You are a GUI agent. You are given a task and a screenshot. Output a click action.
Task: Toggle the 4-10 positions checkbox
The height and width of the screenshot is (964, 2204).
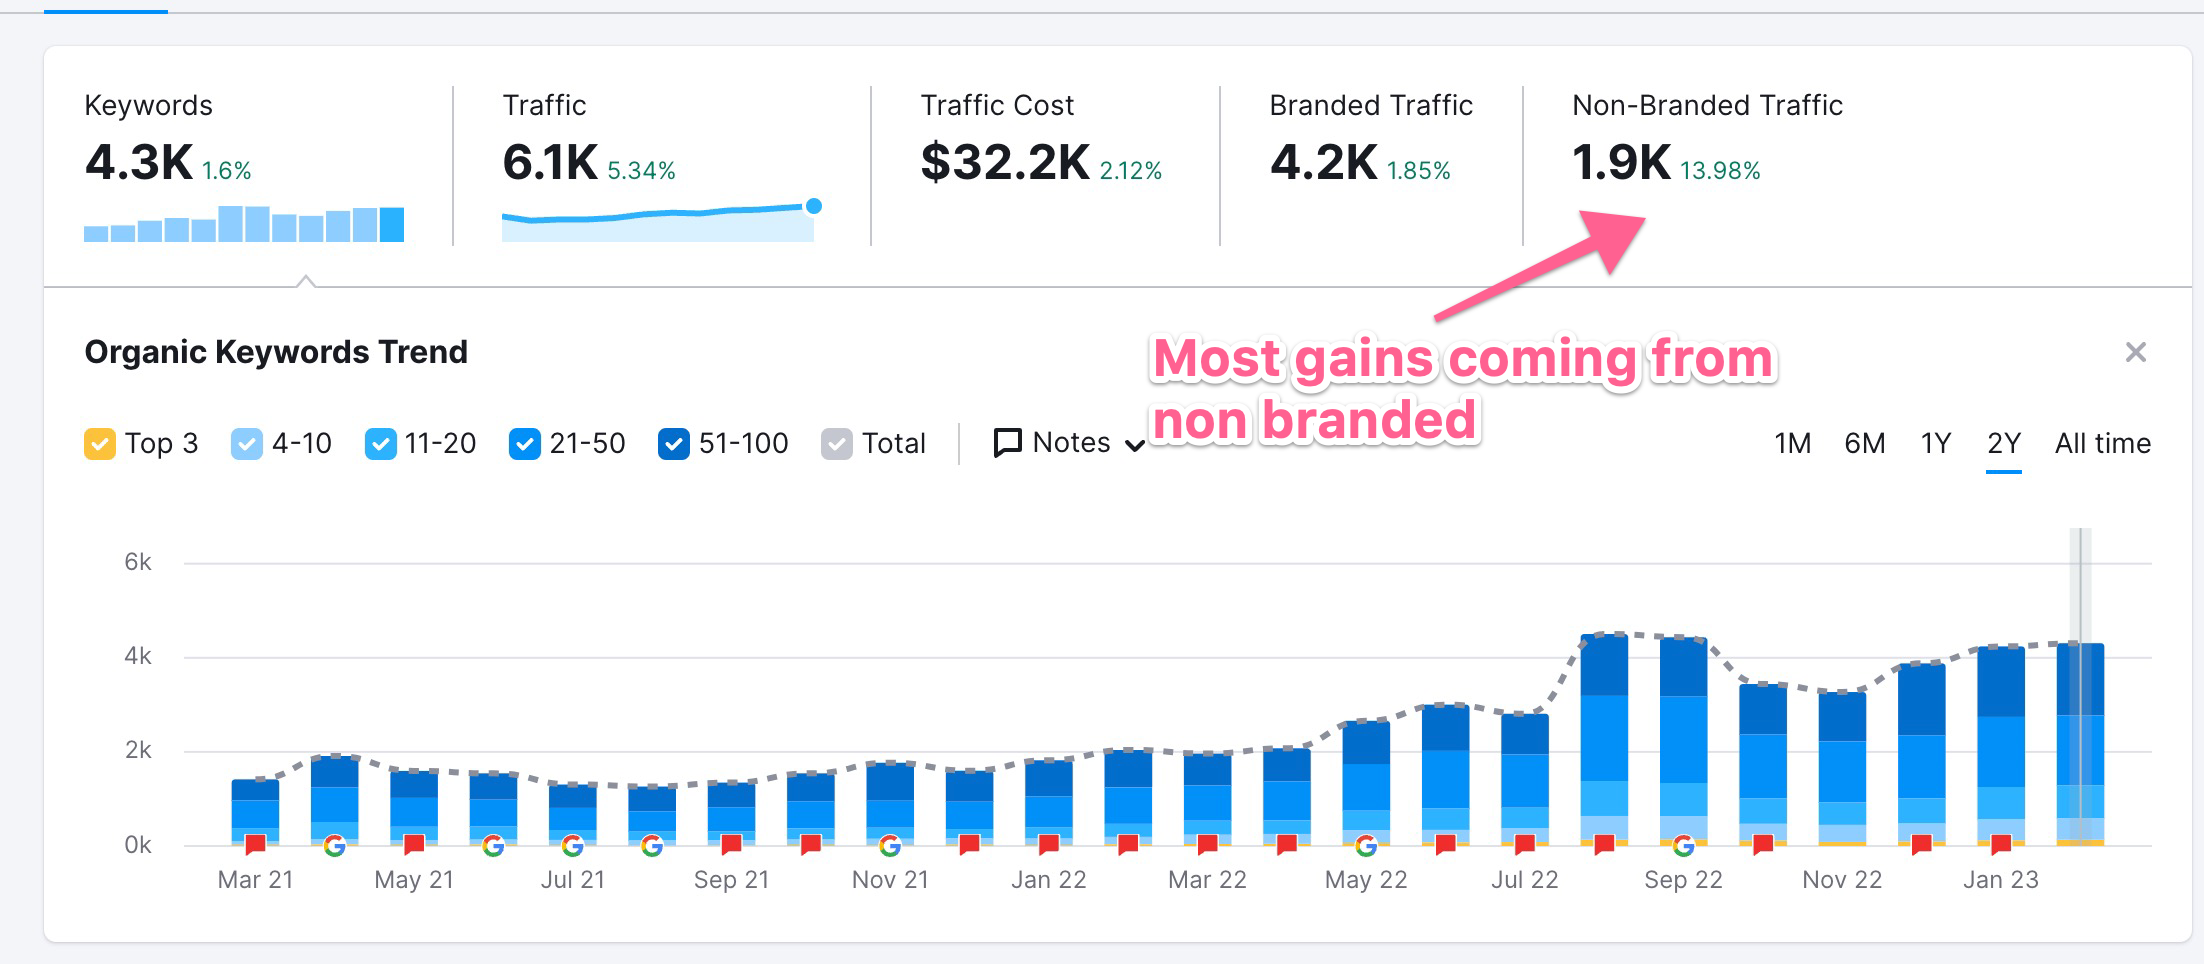coord(247,443)
